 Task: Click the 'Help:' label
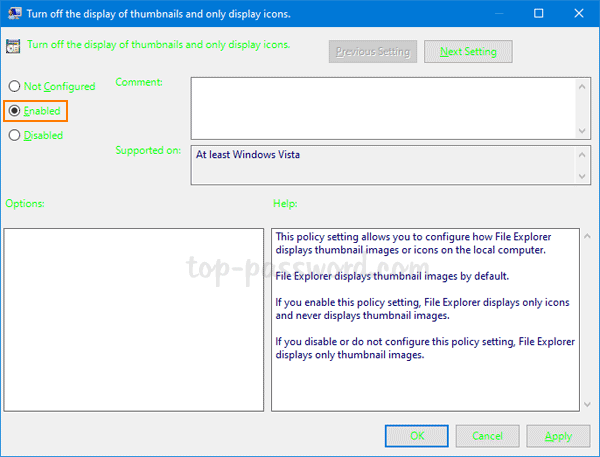click(285, 203)
